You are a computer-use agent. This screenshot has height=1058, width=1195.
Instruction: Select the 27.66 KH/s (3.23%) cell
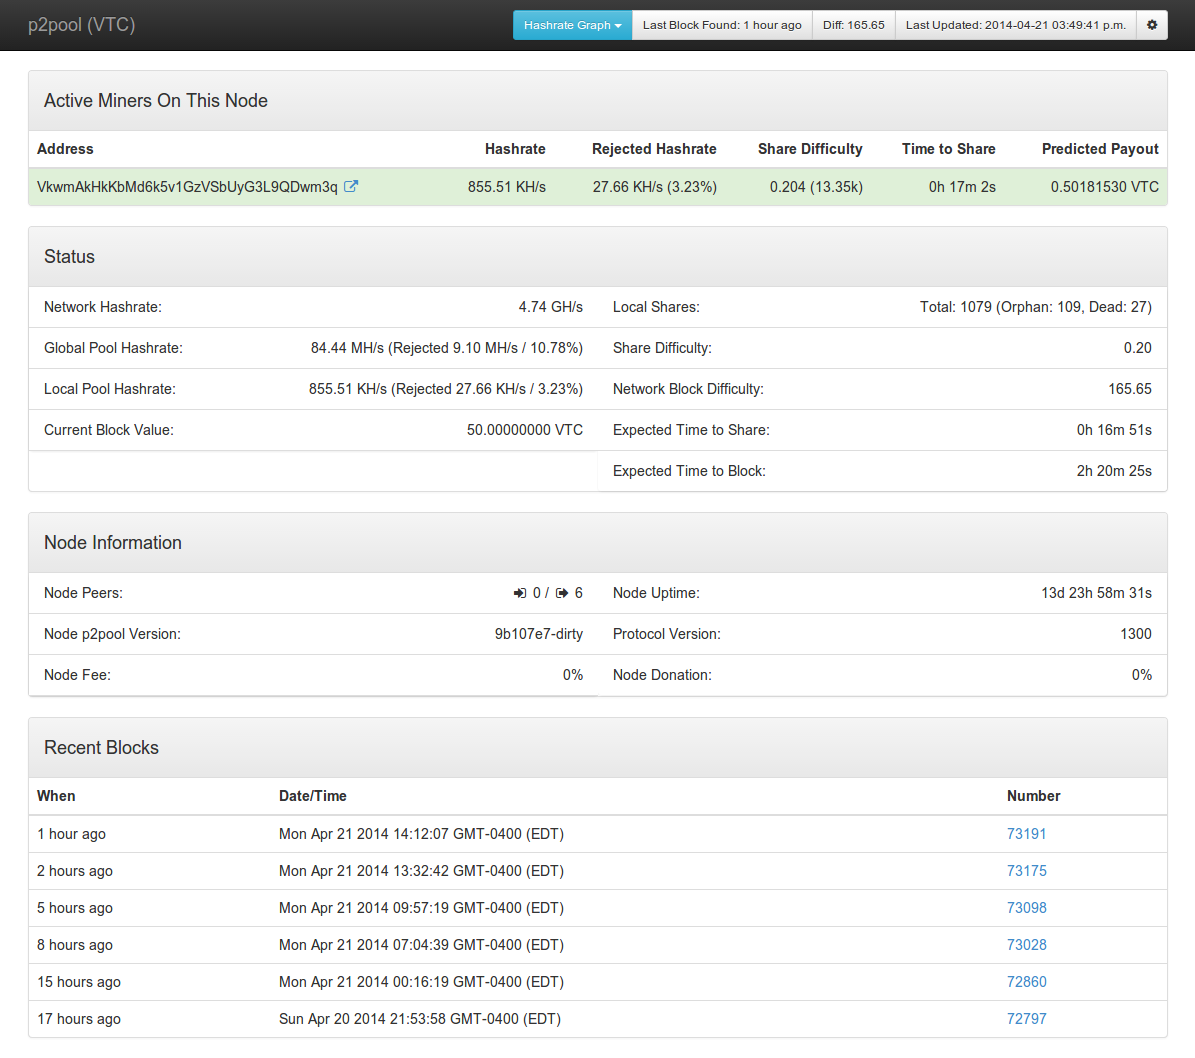point(655,187)
